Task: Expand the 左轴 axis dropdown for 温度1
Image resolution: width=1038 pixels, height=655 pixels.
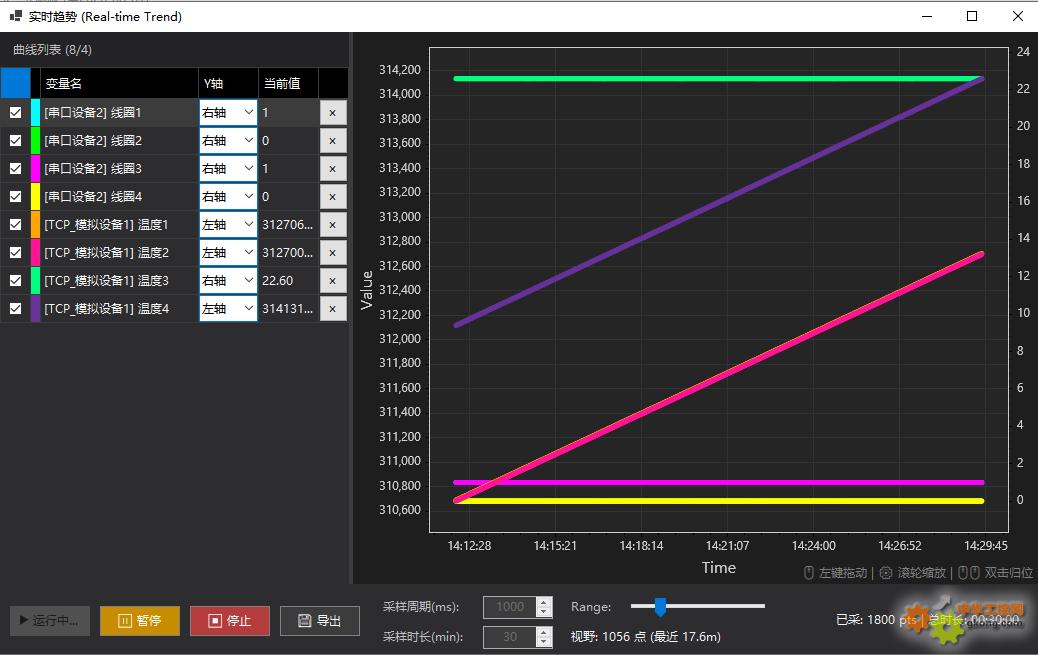Action: [228, 225]
